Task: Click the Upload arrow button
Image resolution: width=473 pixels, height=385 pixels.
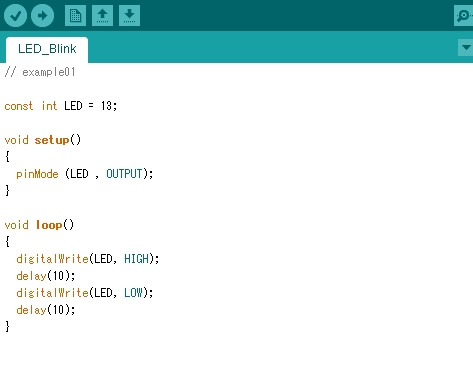Action: (42, 15)
